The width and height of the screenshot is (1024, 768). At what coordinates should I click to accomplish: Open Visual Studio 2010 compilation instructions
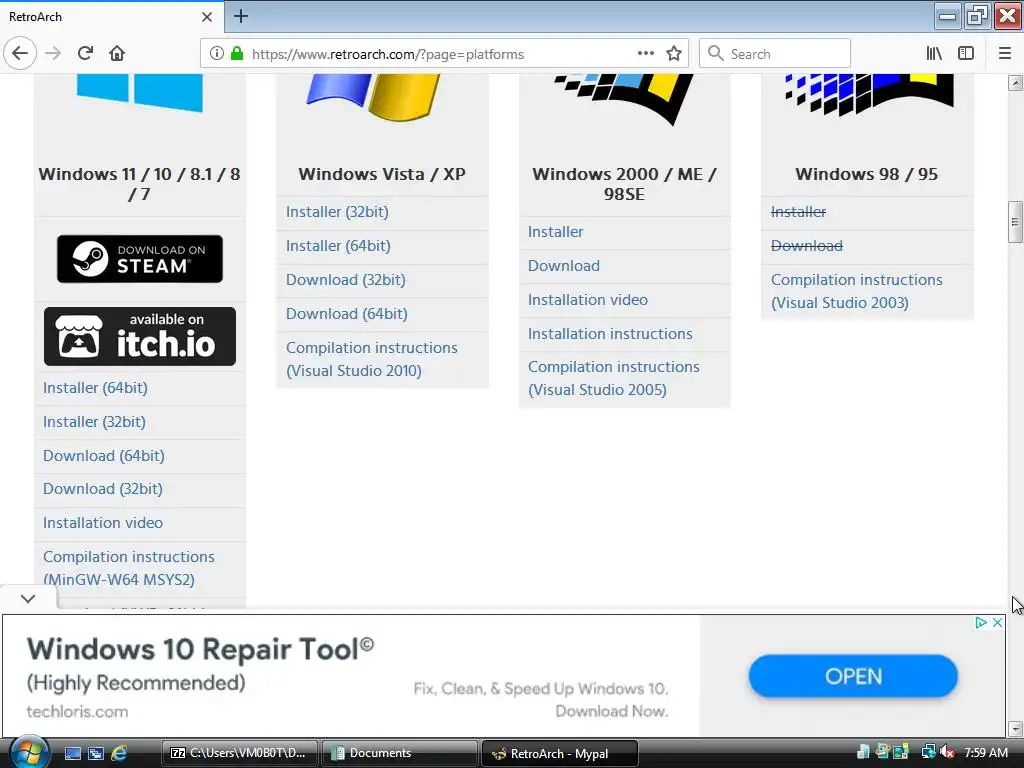point(372,359)
